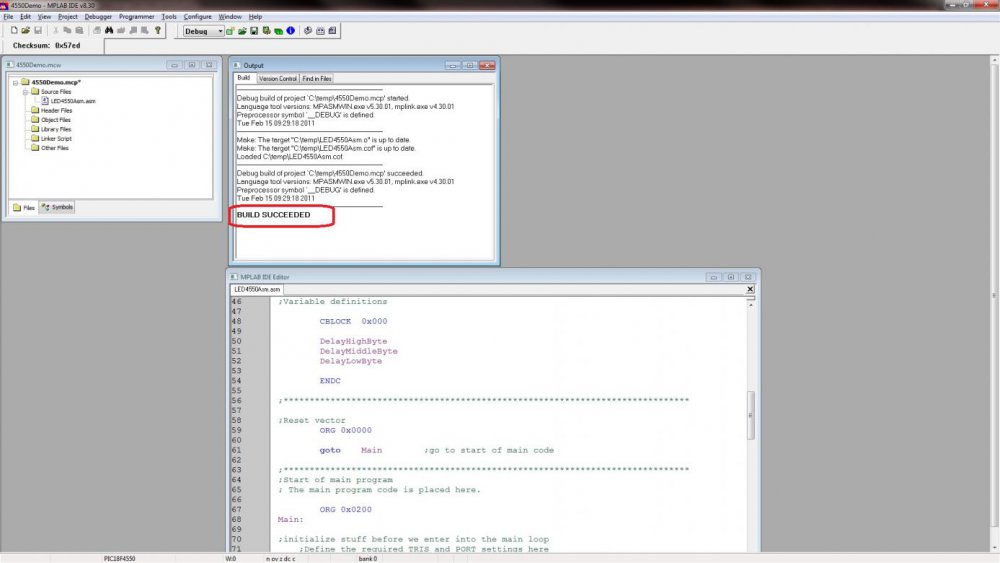Open the Project menu
The image size is (1000, 563).
(68, 17)
